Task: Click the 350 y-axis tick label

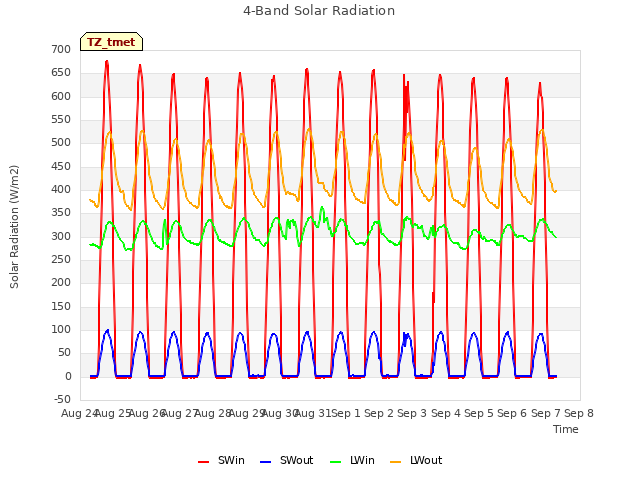Action: (61, 213)
